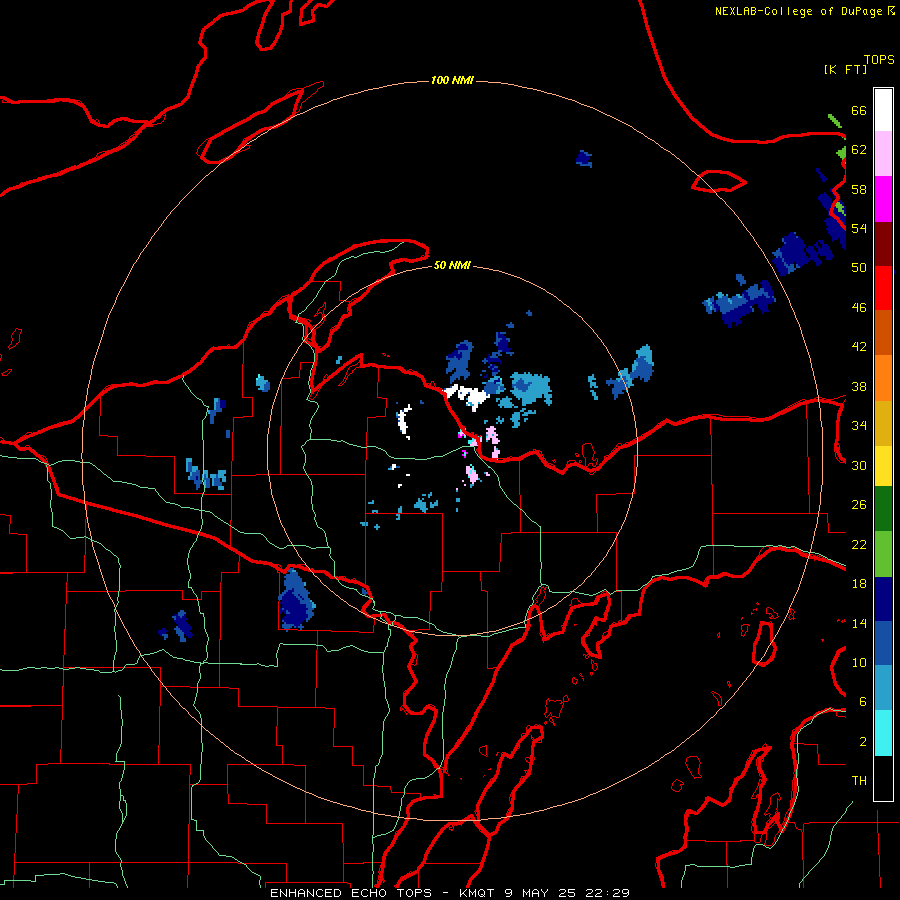Click the '22' legend value
900x900 pixels.
pyautogui.click(x=859, y=544)
